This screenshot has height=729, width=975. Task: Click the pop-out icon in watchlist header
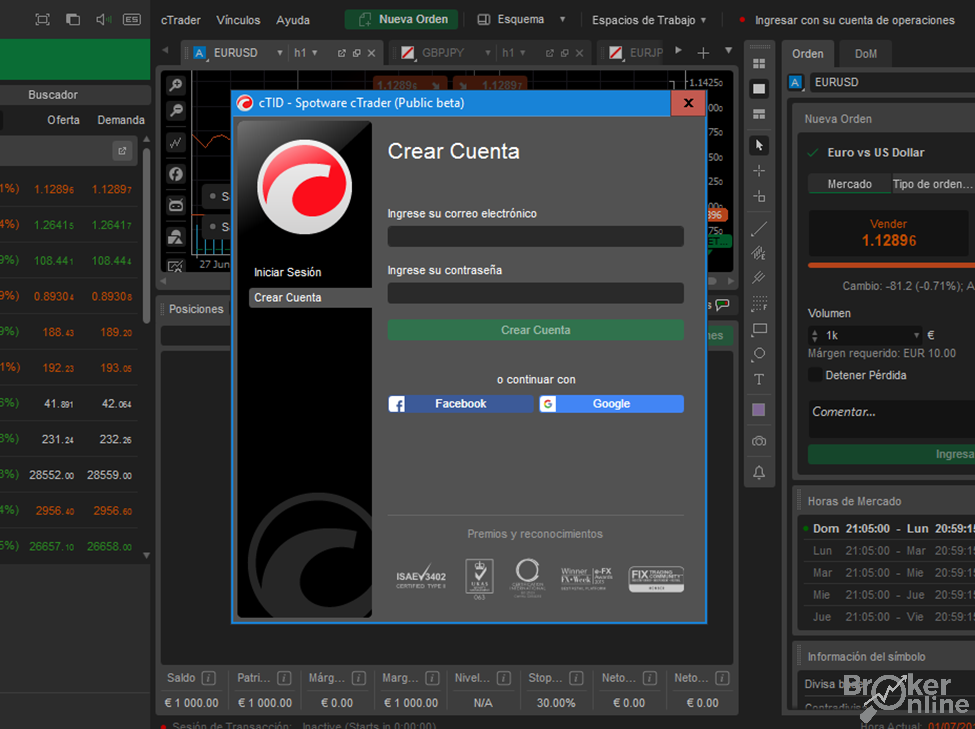[122, 151]
